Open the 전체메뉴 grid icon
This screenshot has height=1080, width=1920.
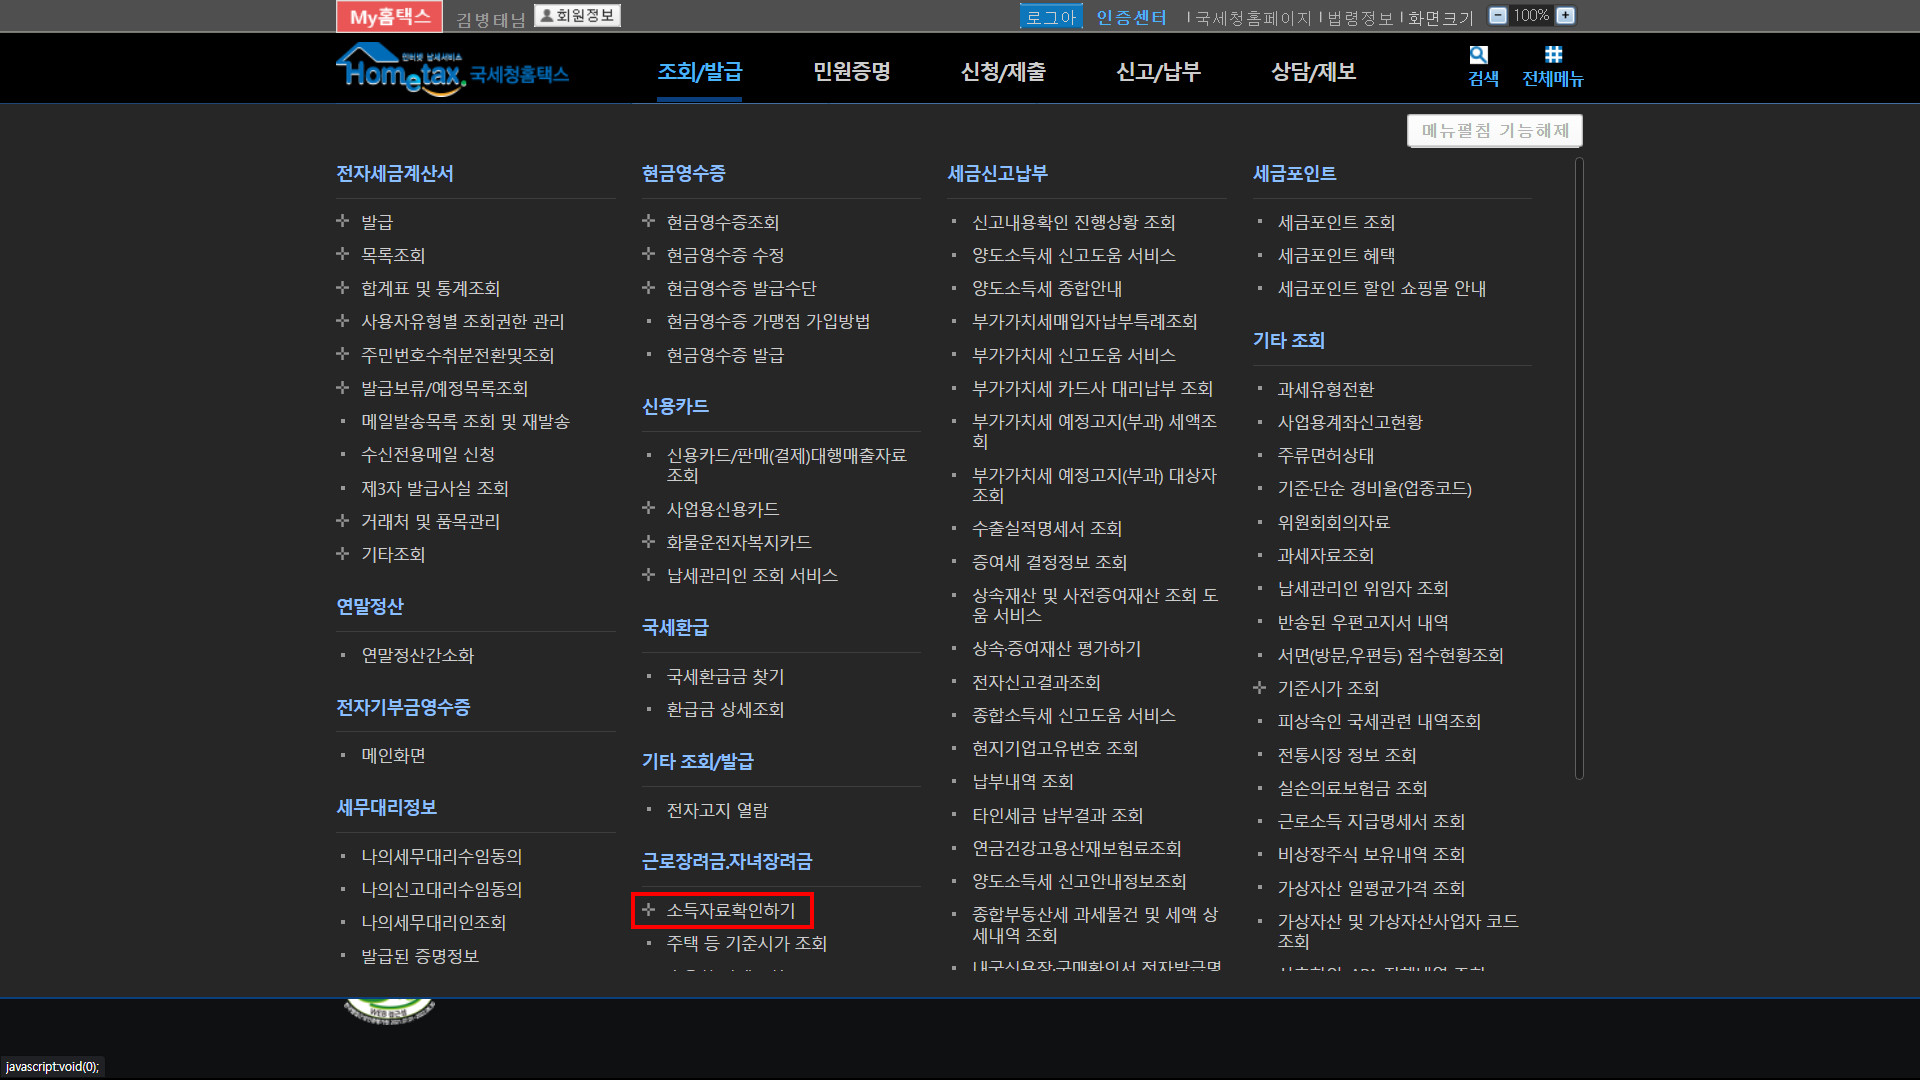click(x=1552, y=55)
